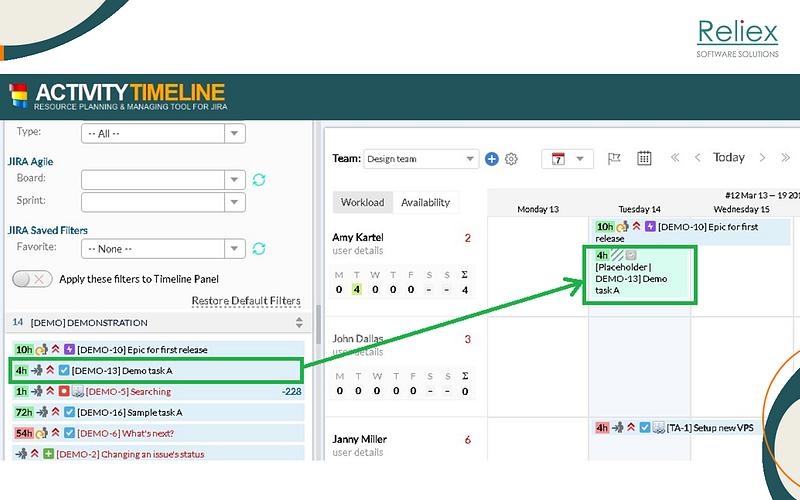Click Janny Miller name
The image size is (800, 500).
360,439
